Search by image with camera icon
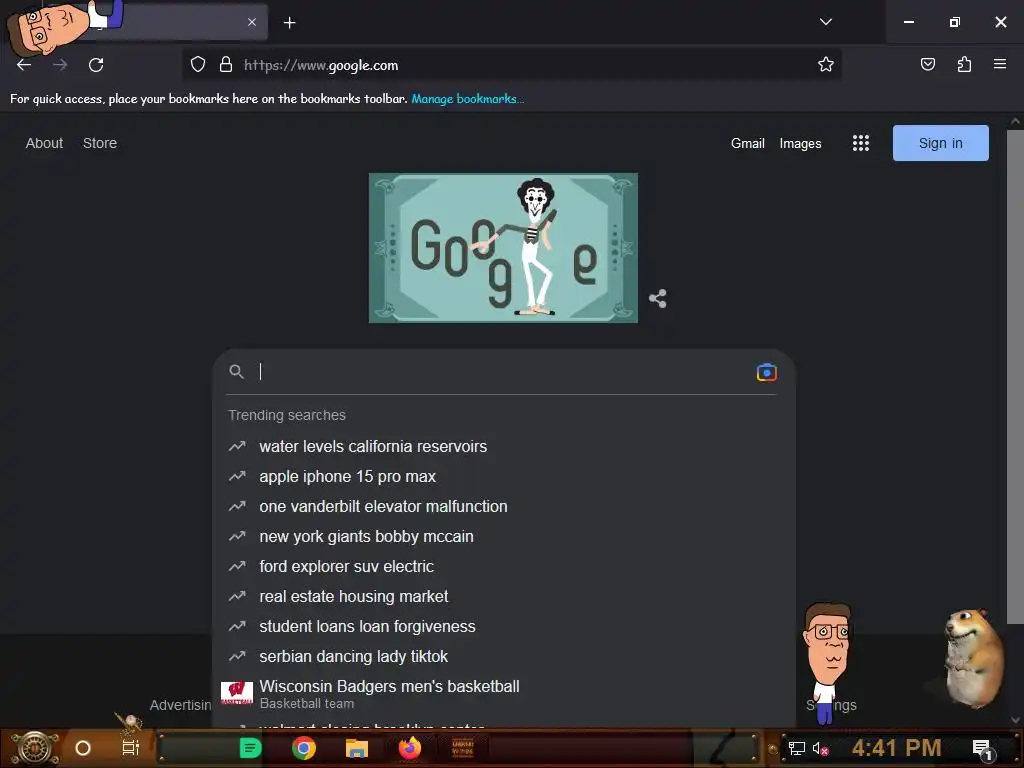This screenshot has width=1024, height=768. (767, 372)
